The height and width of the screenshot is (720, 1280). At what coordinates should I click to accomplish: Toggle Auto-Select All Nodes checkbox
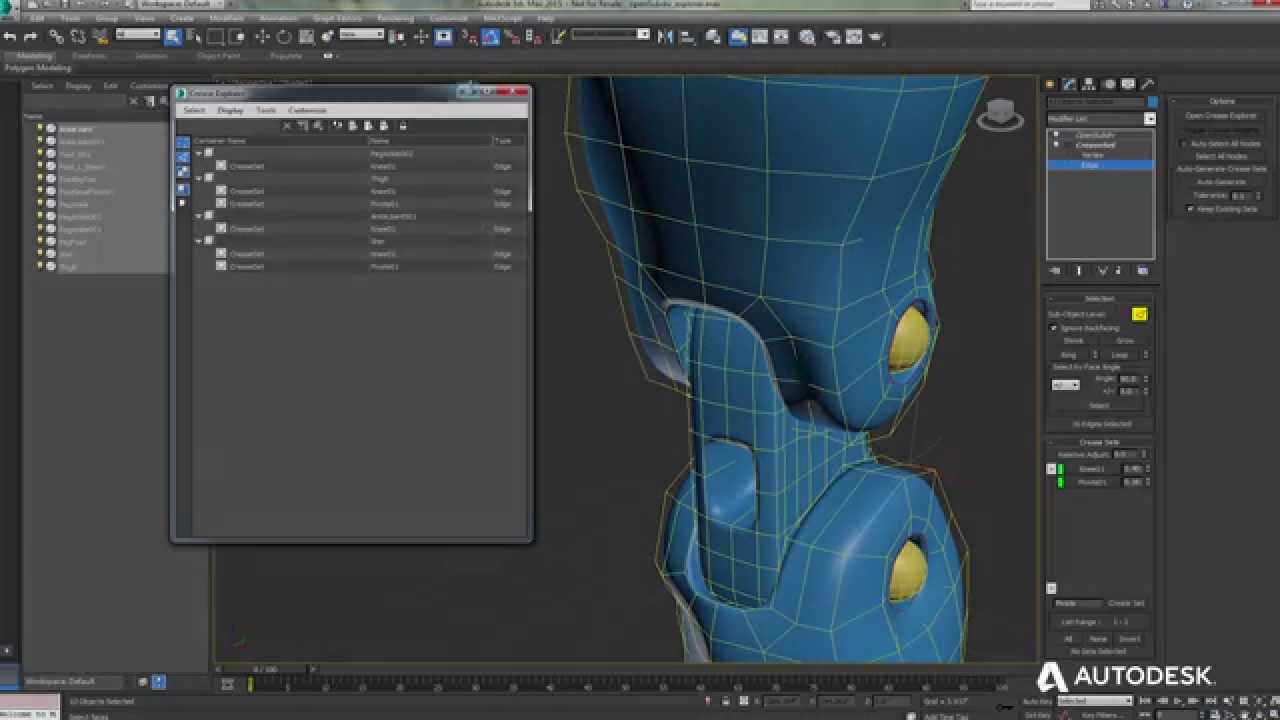click(x=1184, y=143)
